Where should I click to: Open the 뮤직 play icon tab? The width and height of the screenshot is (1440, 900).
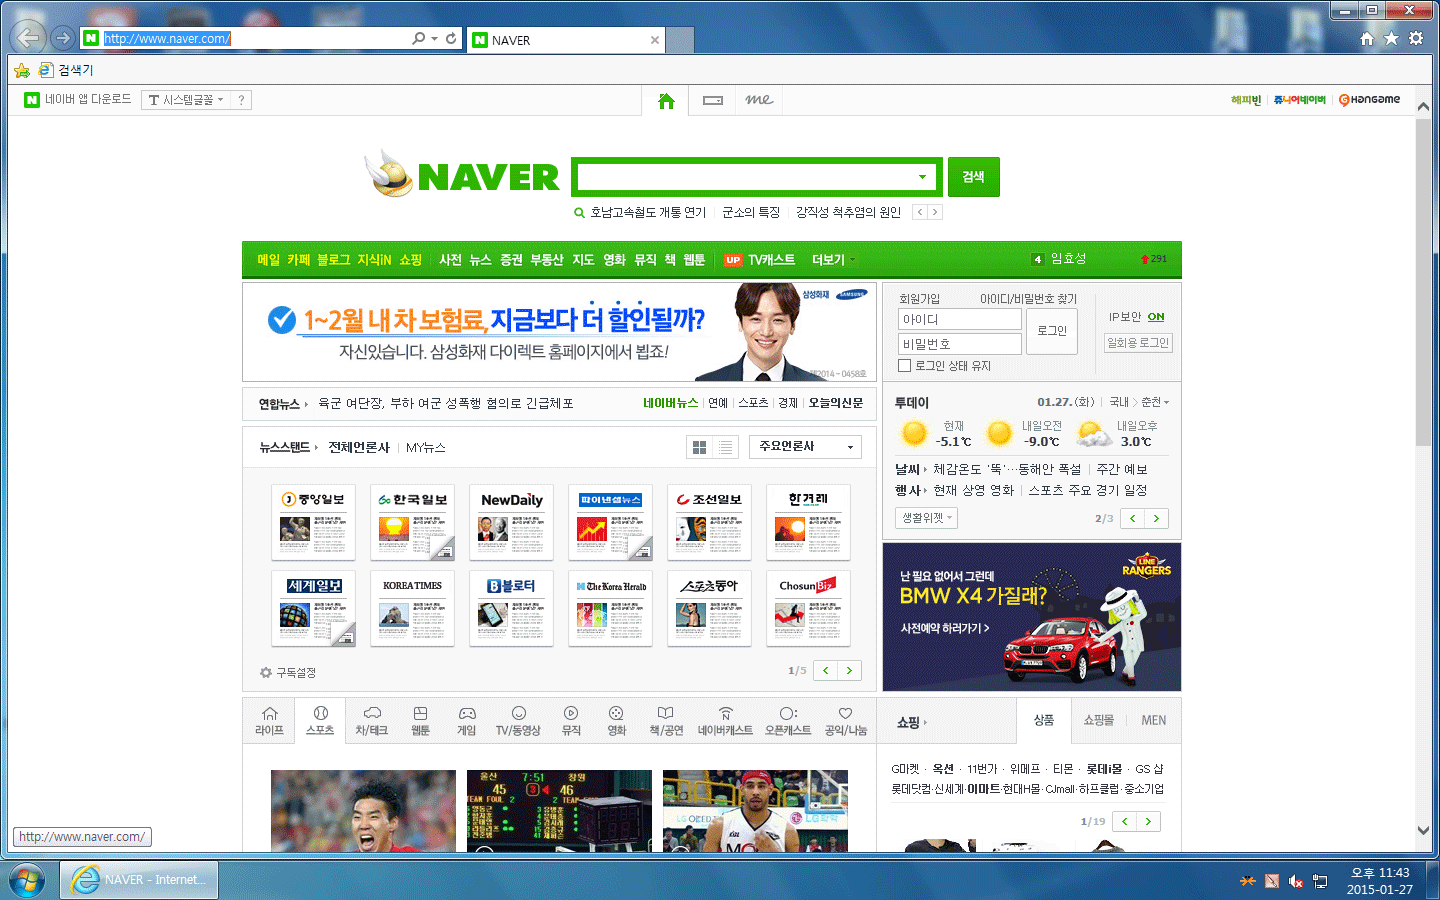571,721
